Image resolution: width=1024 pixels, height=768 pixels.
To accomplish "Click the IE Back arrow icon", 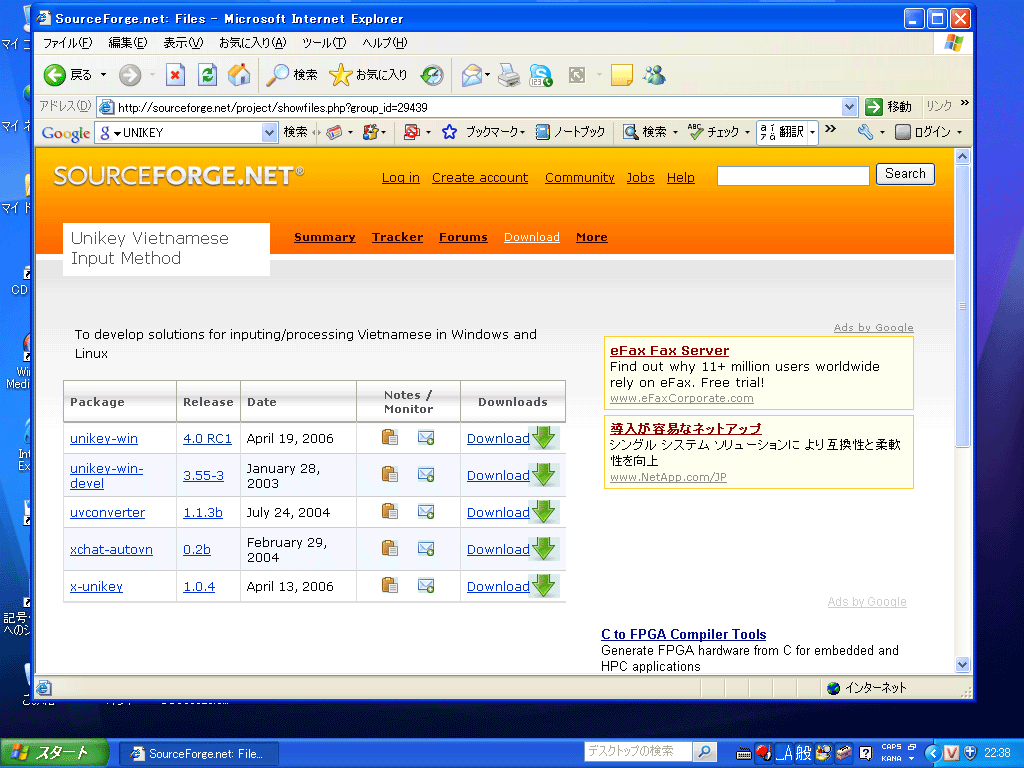I will point(55,75).
